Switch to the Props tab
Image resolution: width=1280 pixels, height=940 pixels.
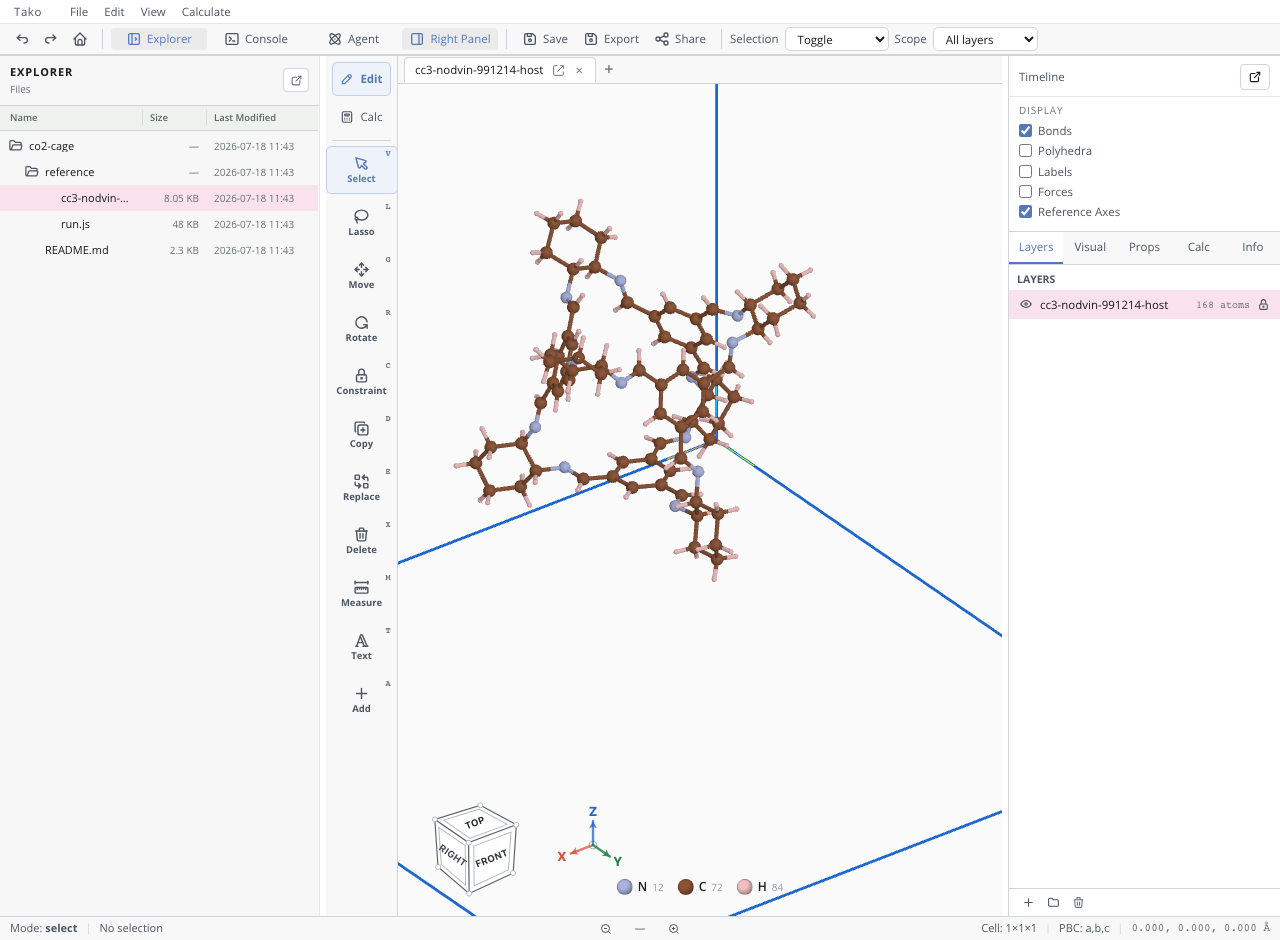(1144, 247)
